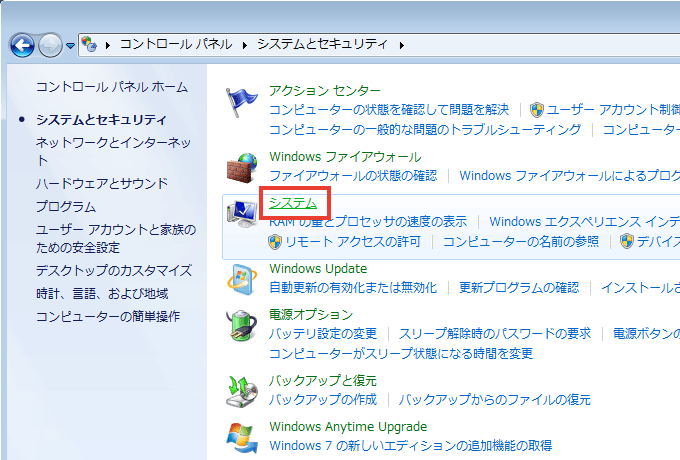Expand the arrow after コントロール パネル breadcrumb

point(245,45)
